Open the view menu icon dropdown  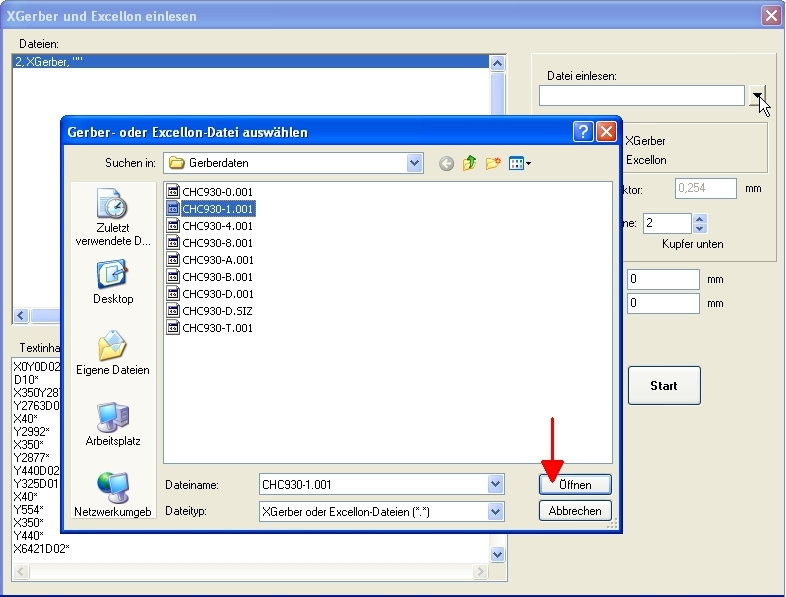click(x=520, y=164)
